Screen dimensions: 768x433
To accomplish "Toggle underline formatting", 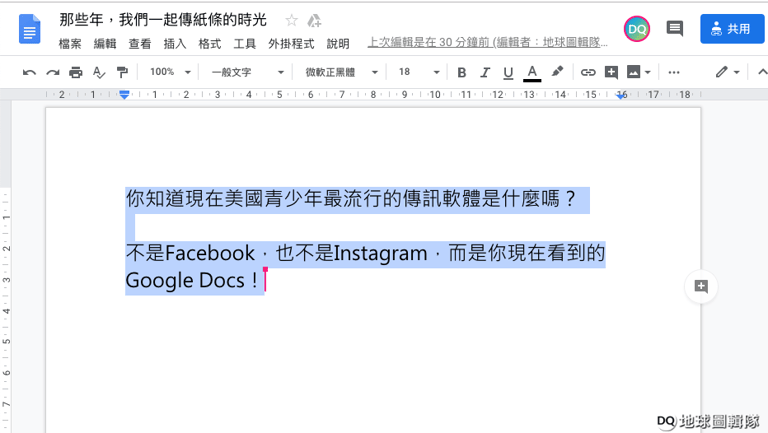I will [508, 72].
